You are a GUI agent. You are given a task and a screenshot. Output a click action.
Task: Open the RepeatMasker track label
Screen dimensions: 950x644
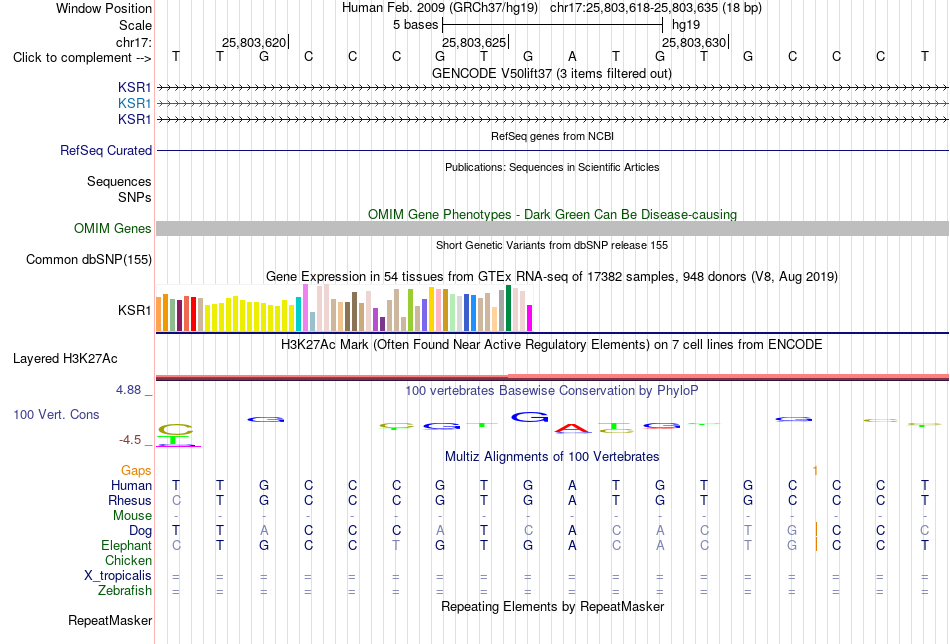coord(110,620)
